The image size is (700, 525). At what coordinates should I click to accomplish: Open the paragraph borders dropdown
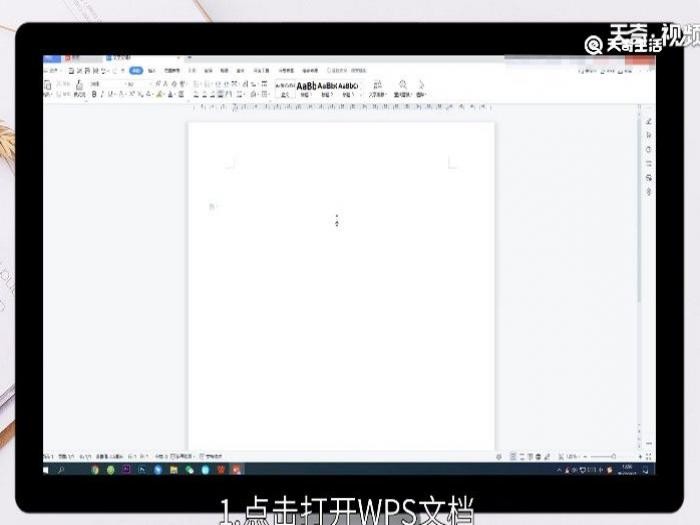[x=265, y=94]
